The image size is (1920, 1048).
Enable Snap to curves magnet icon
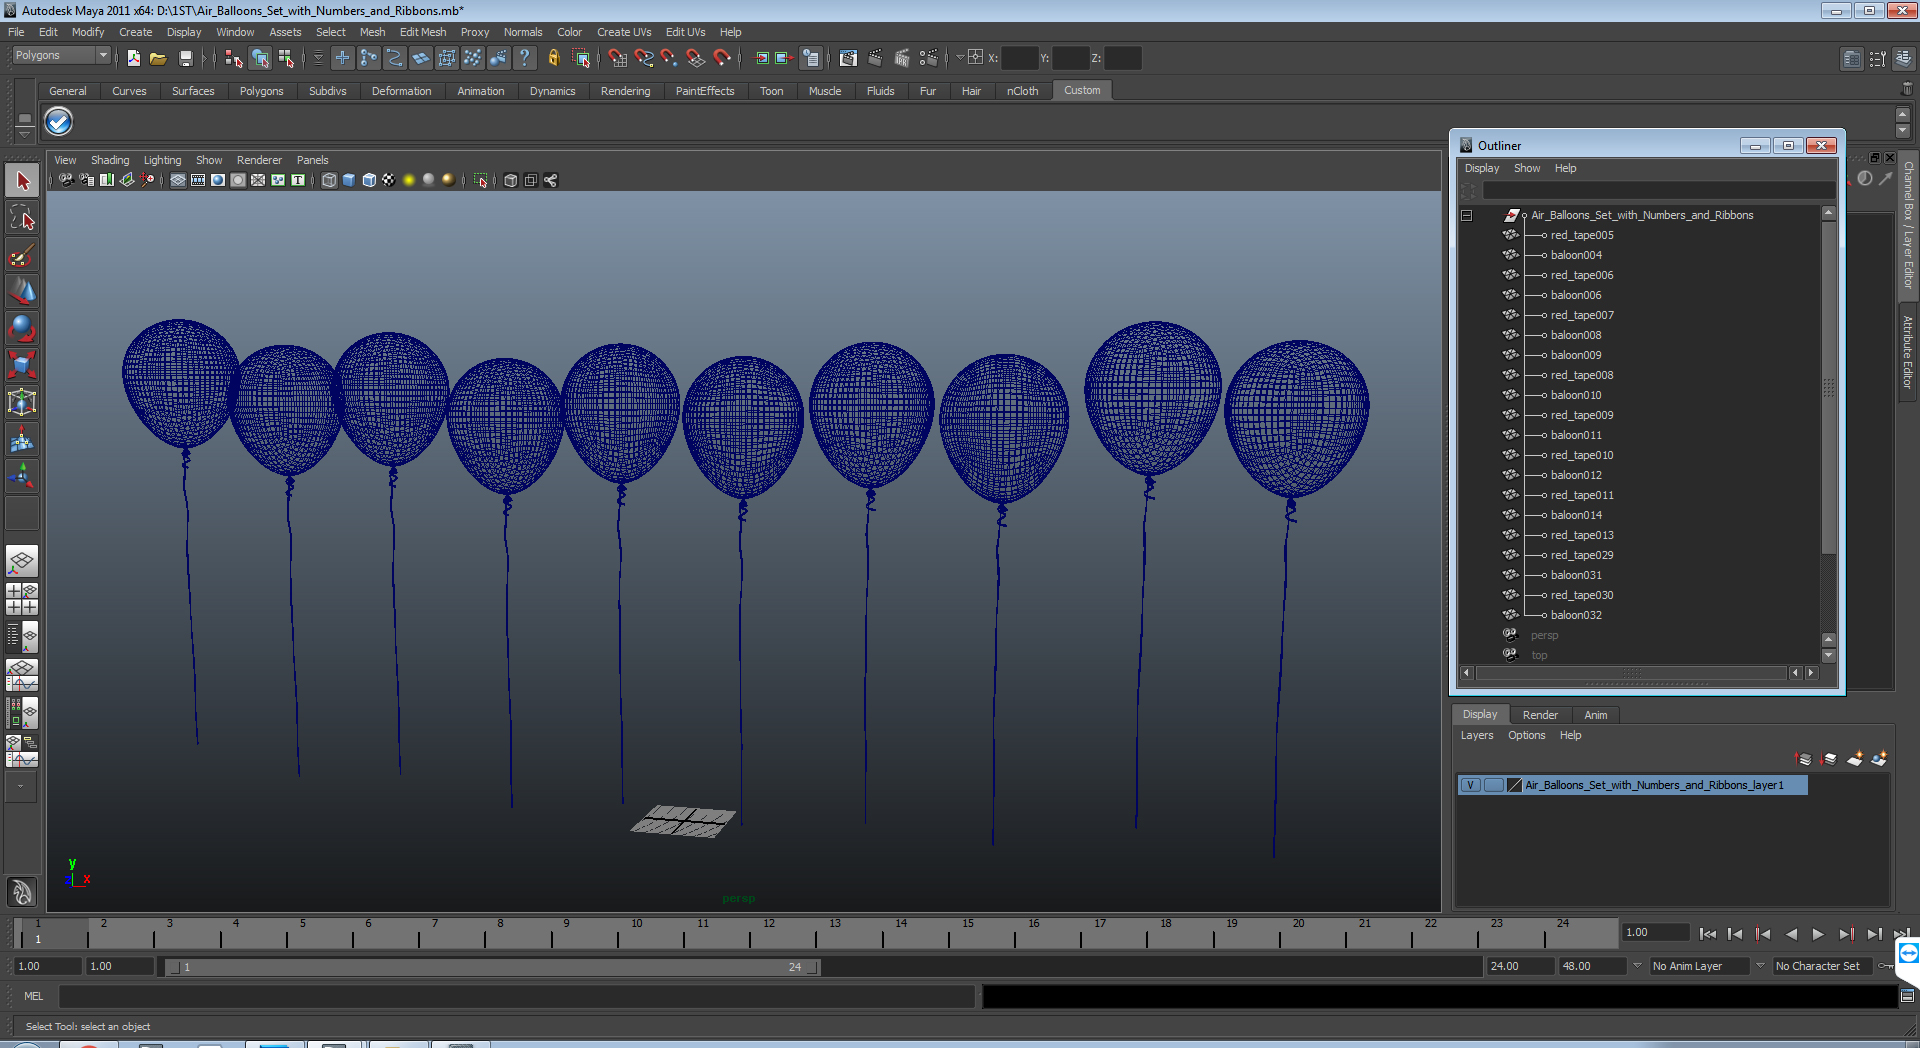click(644, 58)
